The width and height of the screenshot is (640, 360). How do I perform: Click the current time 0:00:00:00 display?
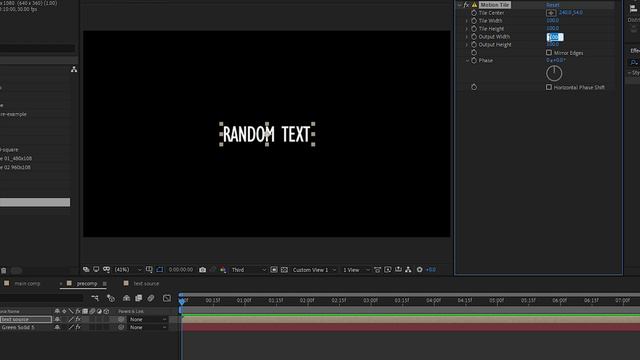point(180,270)
